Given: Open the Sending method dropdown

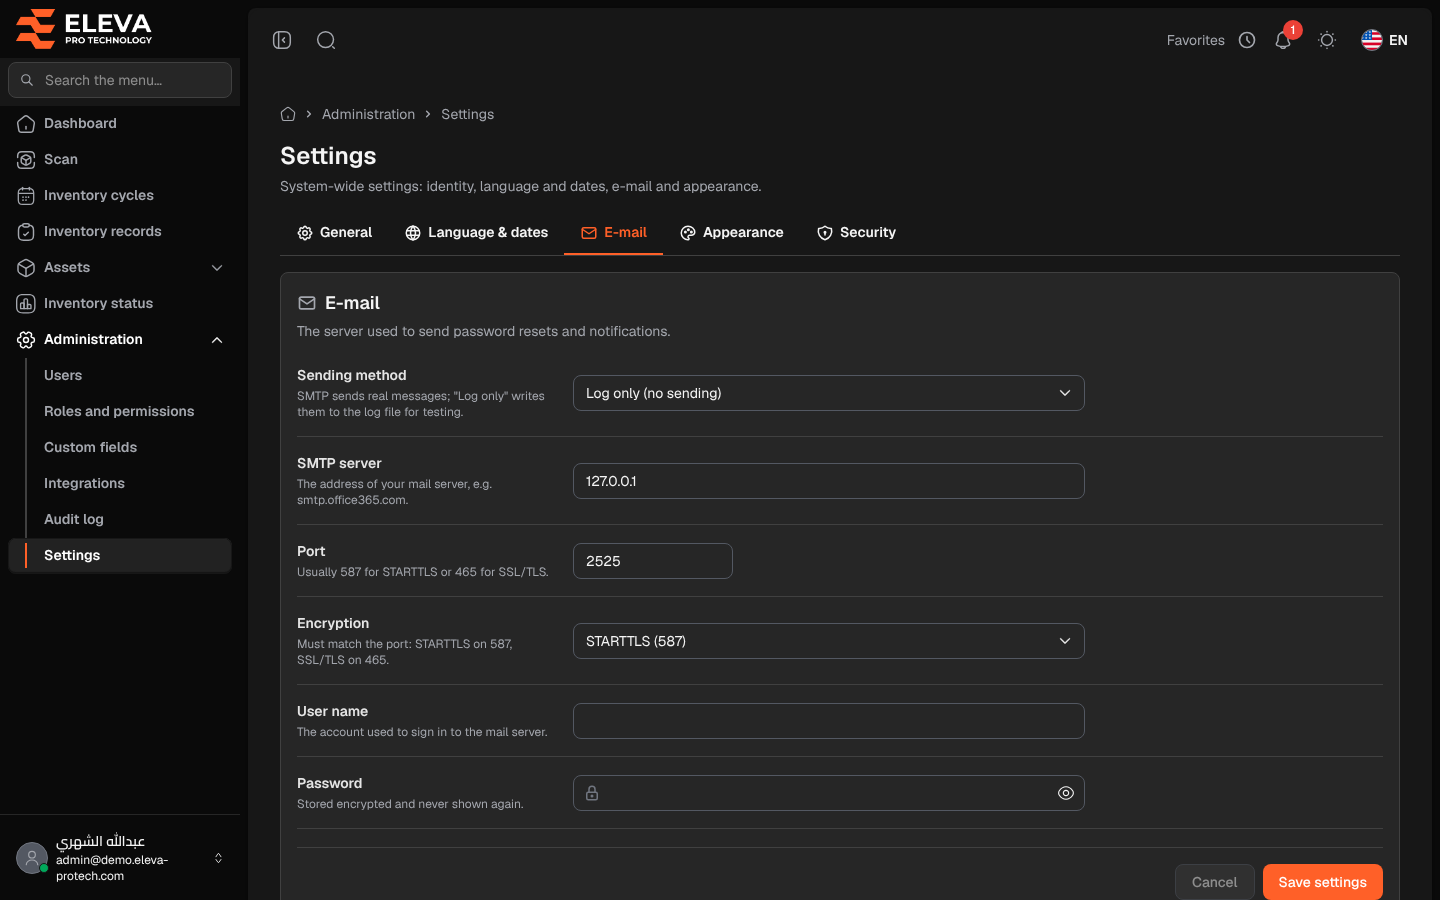Looking at the screenshot, I should point(828,393).
